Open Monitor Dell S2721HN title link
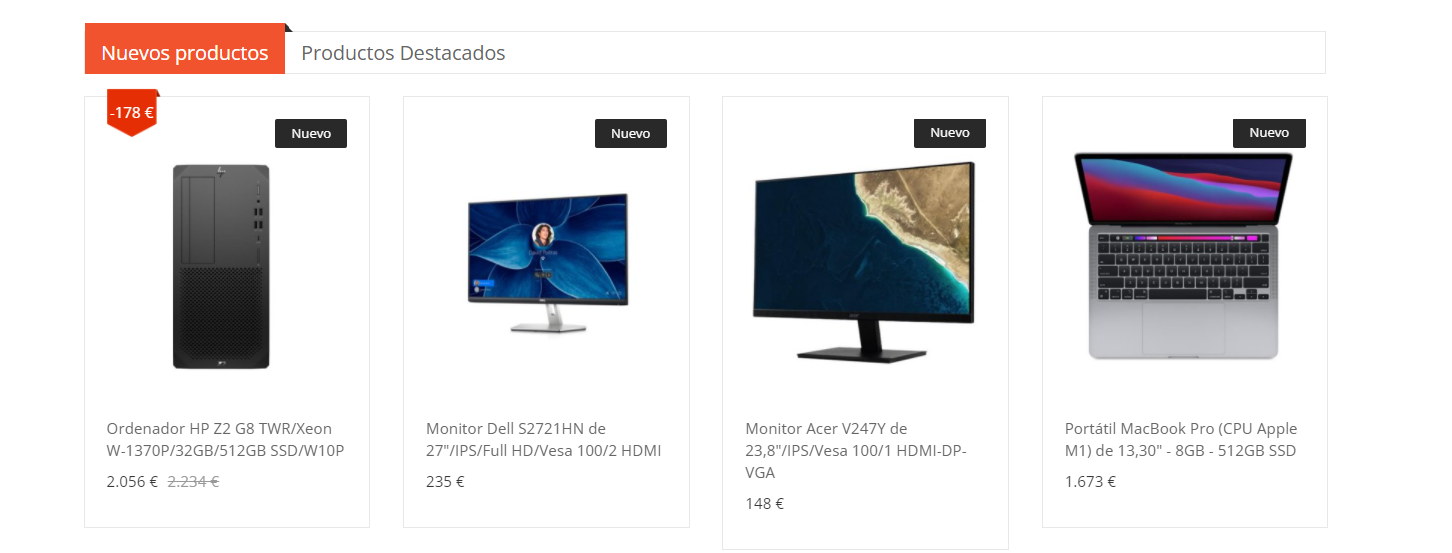This screenshot has height=553, width=1452. tap(544, 440)
